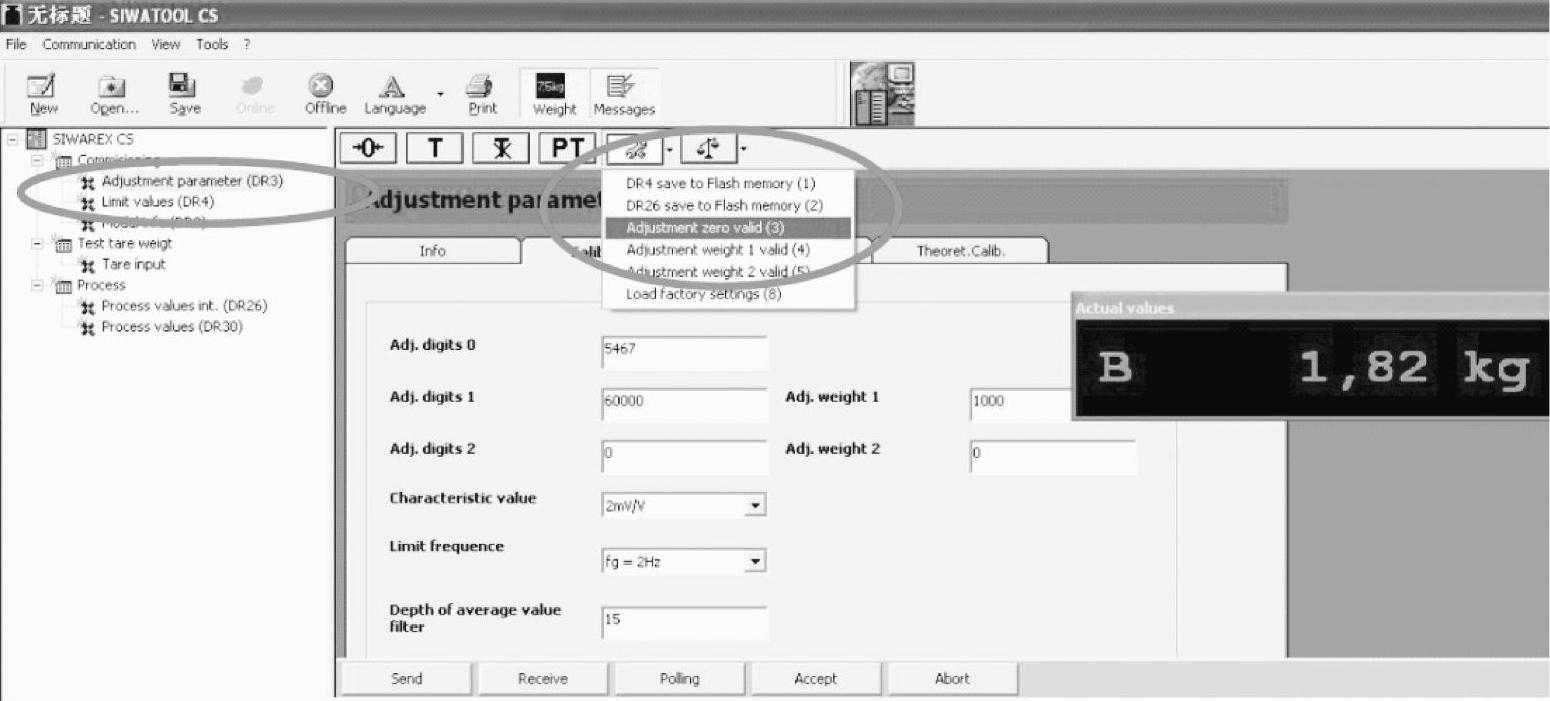Open the scale icon's dropdown arrow
1550x701 pixels.
tap(742, 149)
